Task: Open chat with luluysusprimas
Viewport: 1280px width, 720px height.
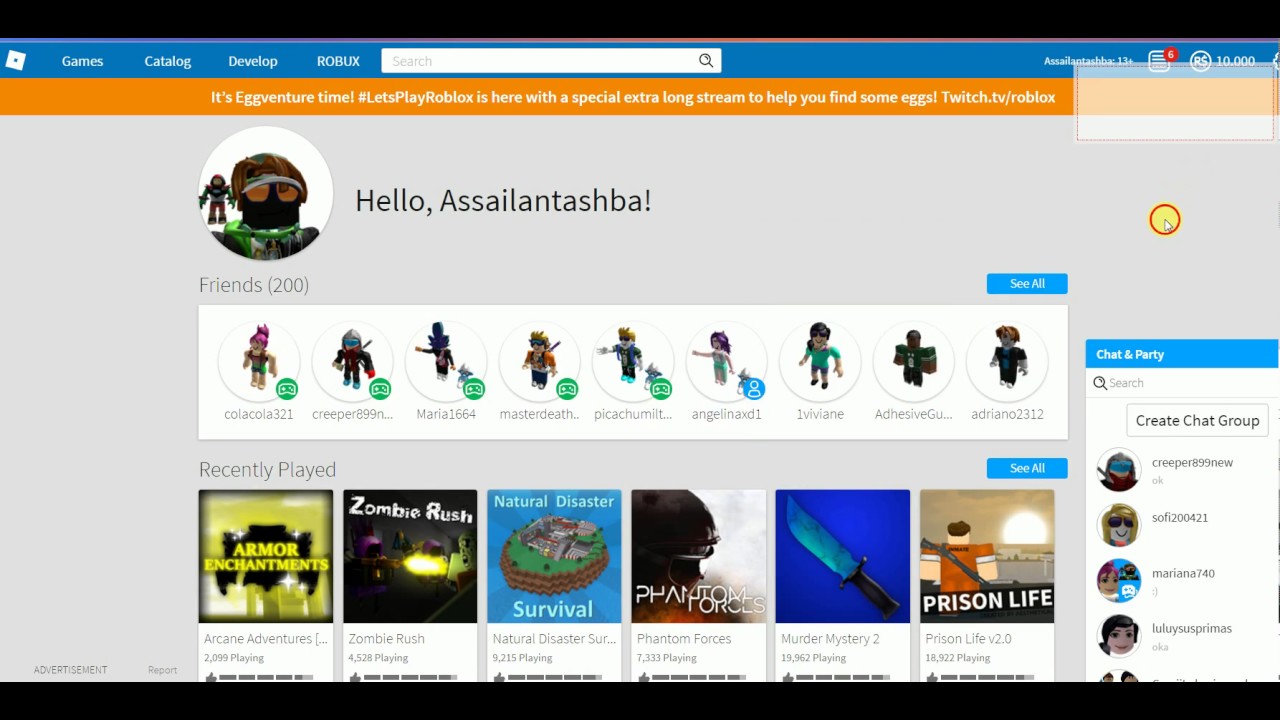Action: point(1182,636)
